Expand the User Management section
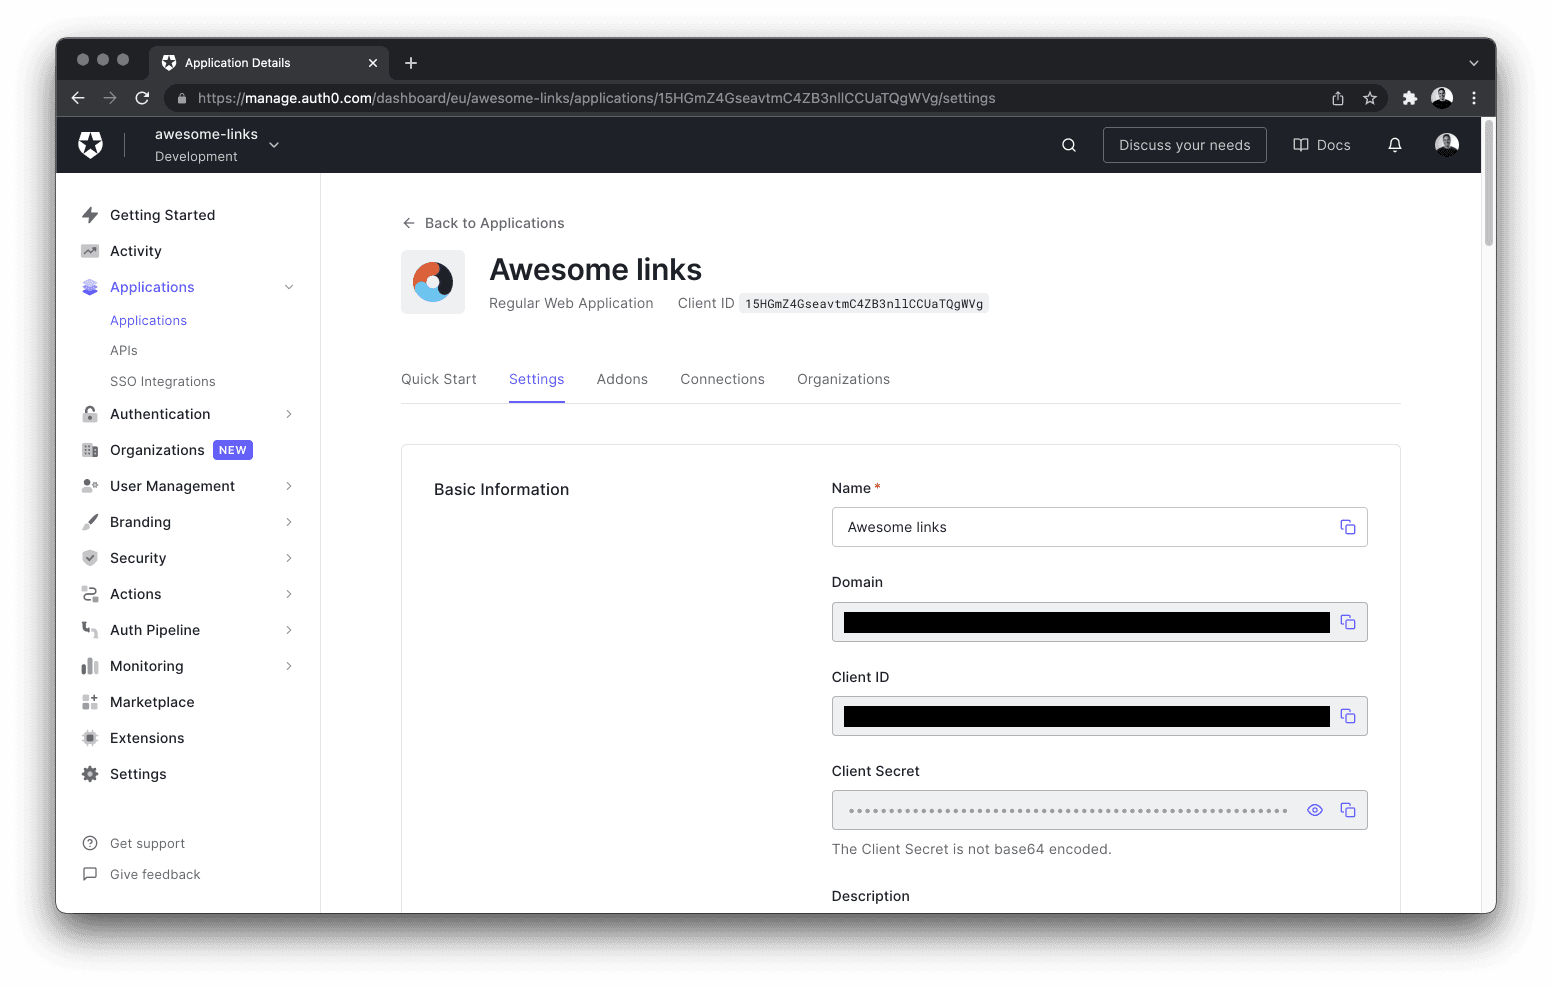Screen dimensions: 1552x987 click(171, 486)
